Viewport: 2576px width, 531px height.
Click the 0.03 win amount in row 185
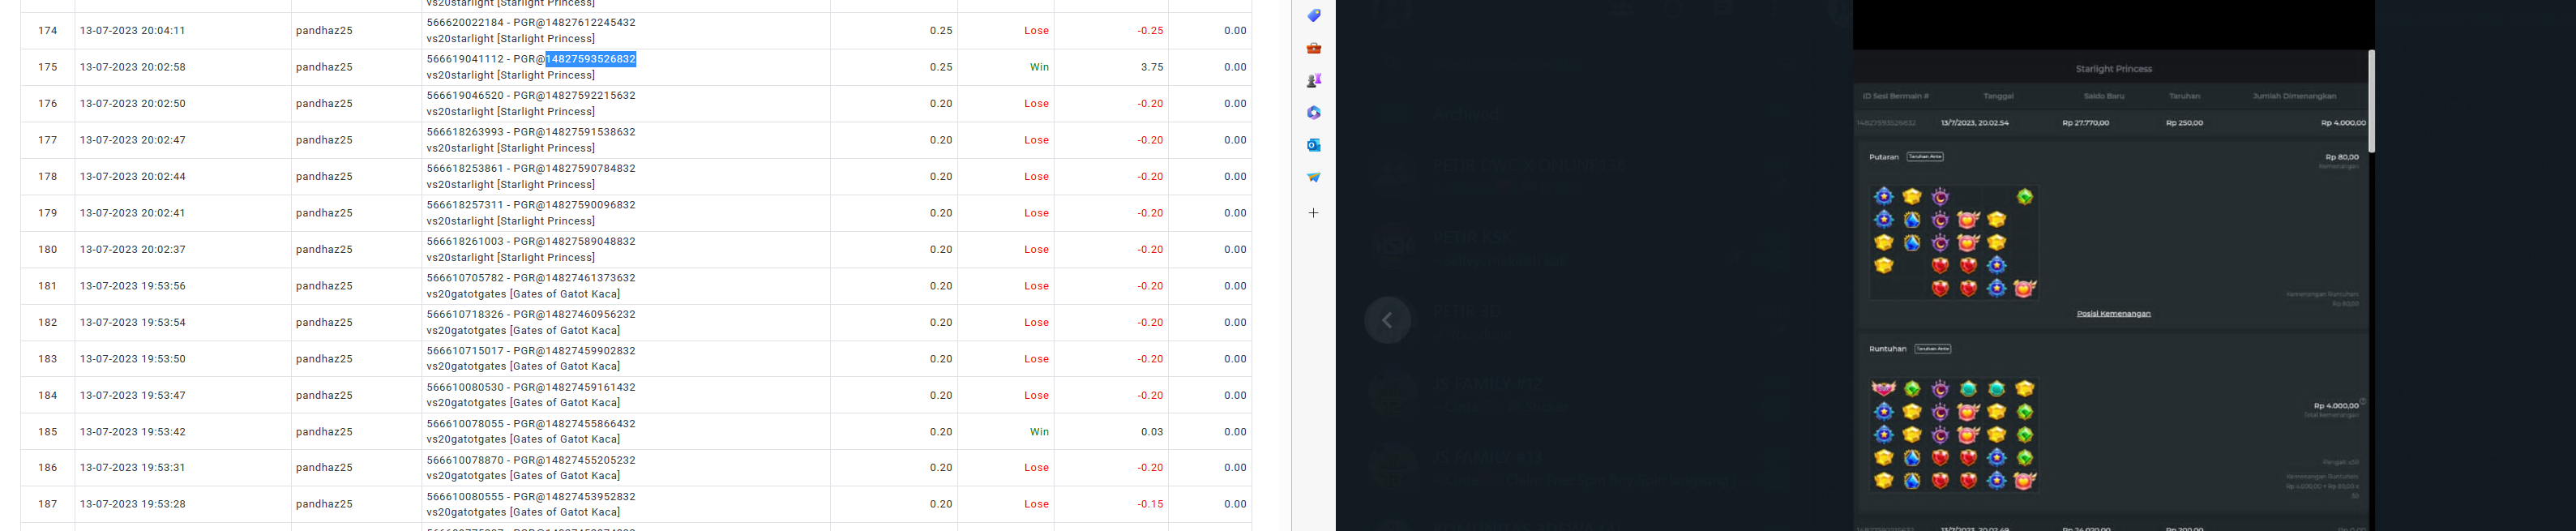point(1152,432)
